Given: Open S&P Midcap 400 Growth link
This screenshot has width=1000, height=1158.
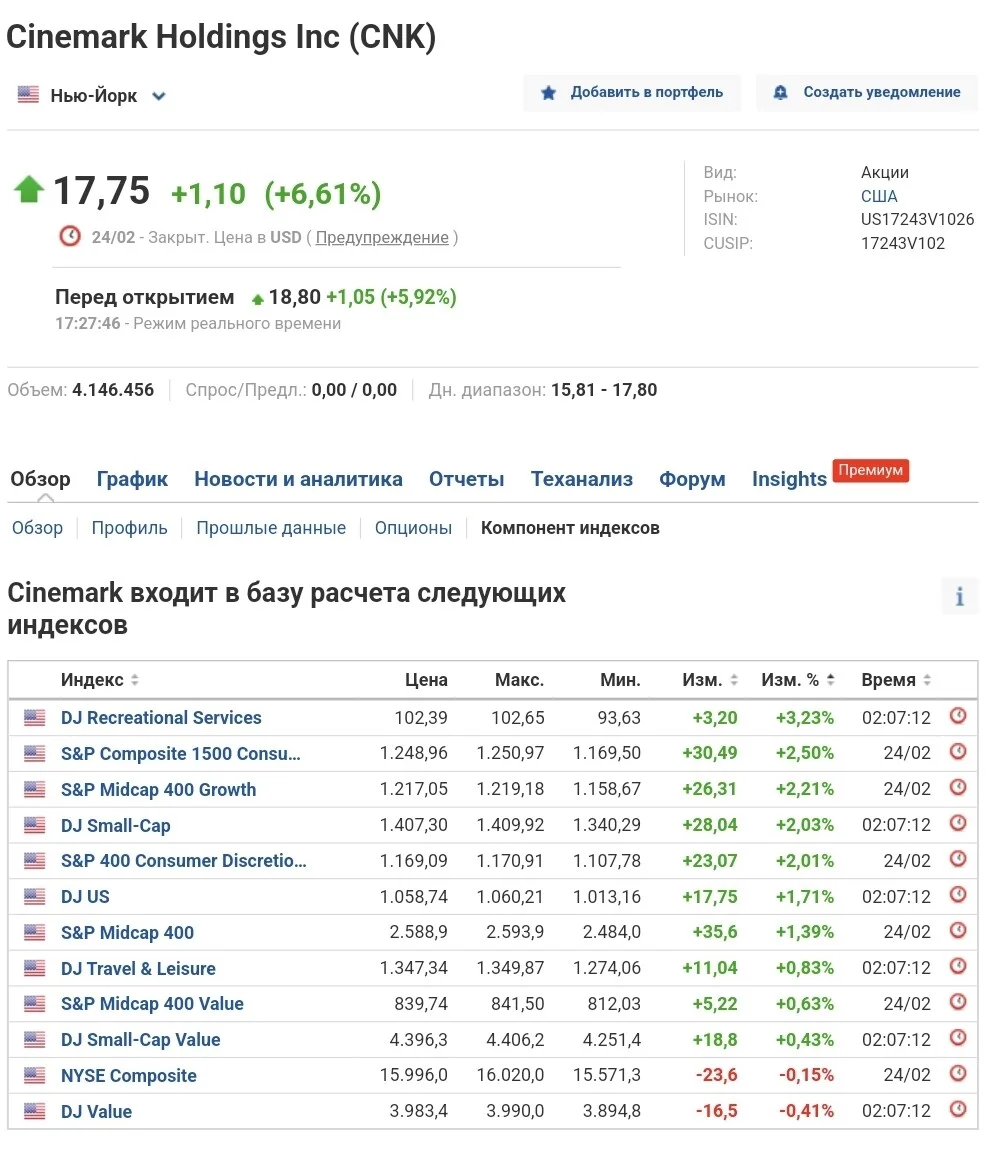Looking at the screenshot, I should (x=159, y=789).
